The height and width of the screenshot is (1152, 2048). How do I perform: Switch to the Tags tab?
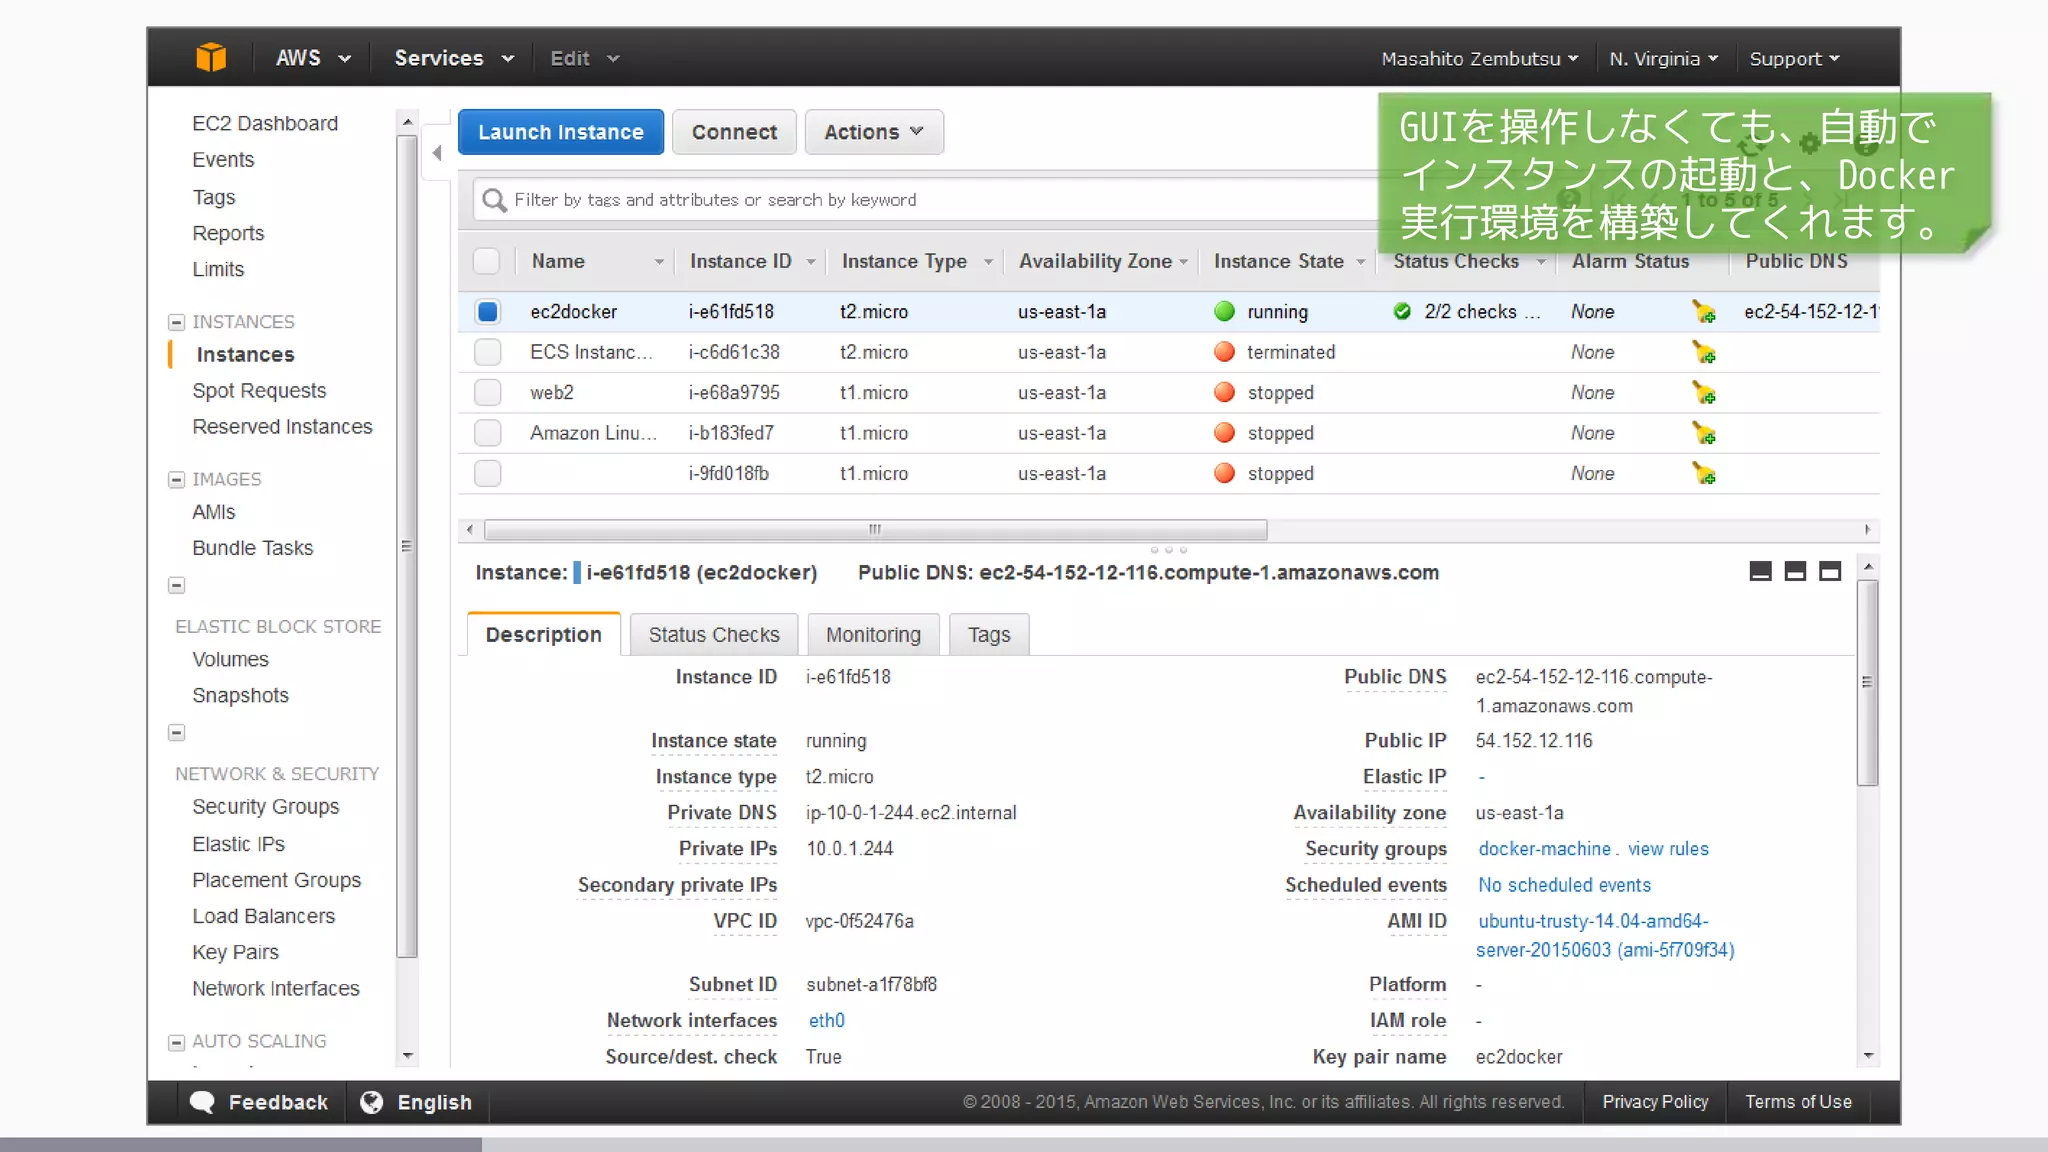989,634
